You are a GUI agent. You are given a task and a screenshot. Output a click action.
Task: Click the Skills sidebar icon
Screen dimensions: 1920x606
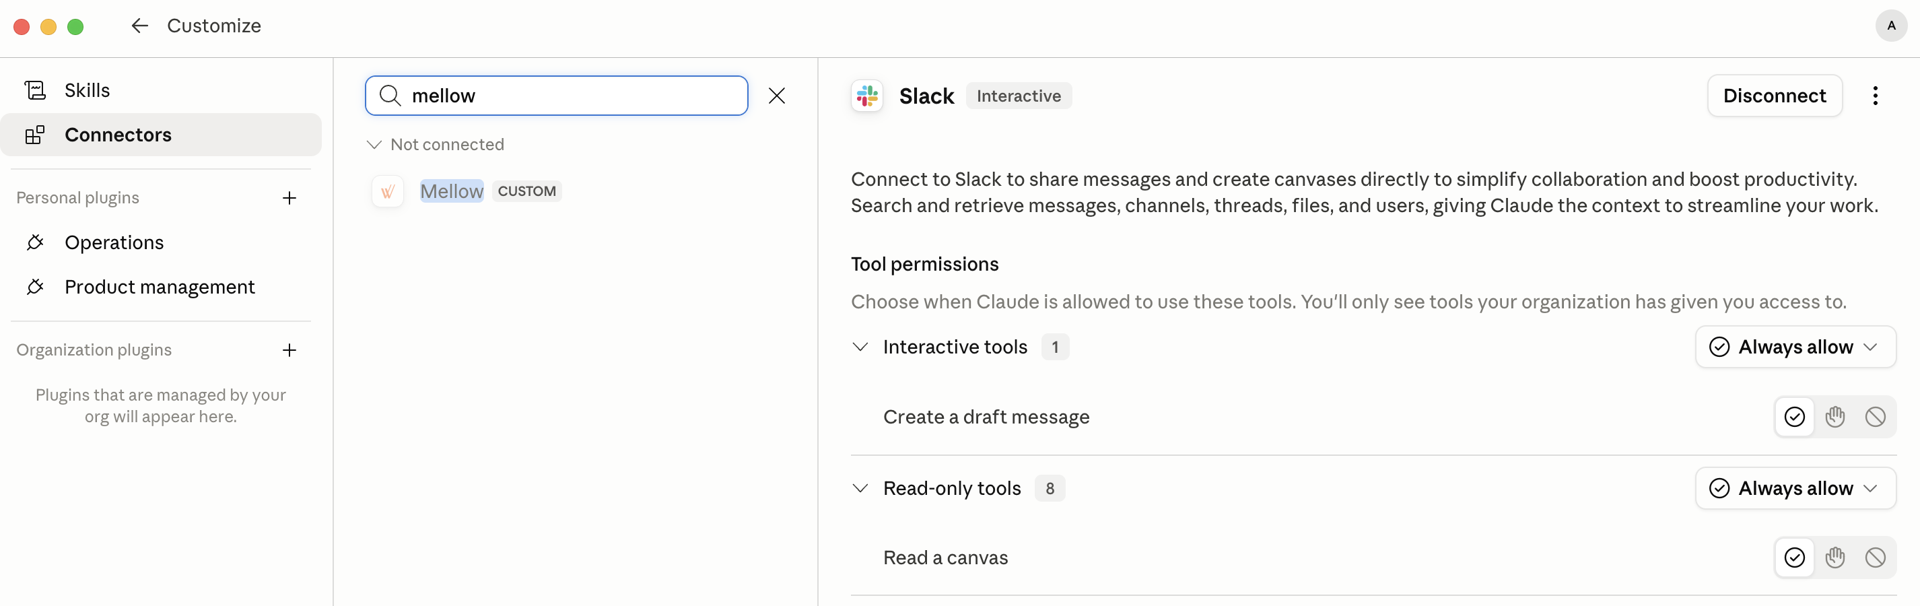click(x=35, y=90)
